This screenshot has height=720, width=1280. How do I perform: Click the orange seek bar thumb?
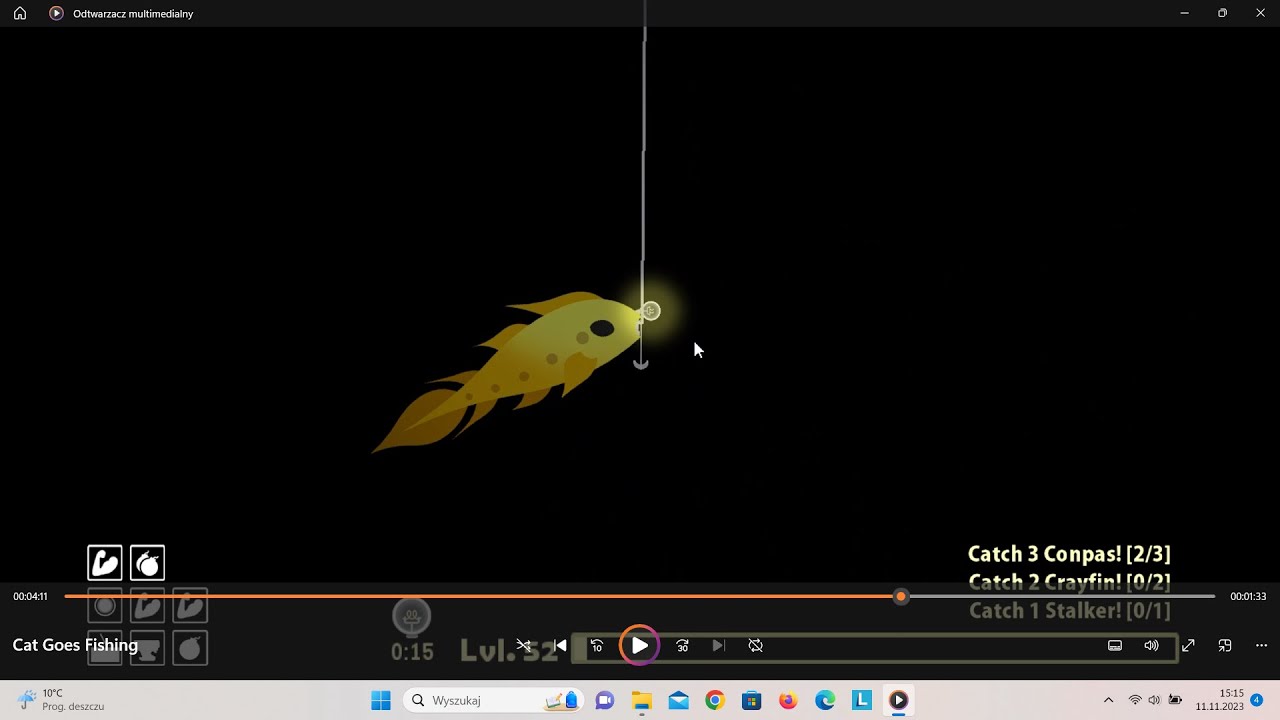pos(901,596)
